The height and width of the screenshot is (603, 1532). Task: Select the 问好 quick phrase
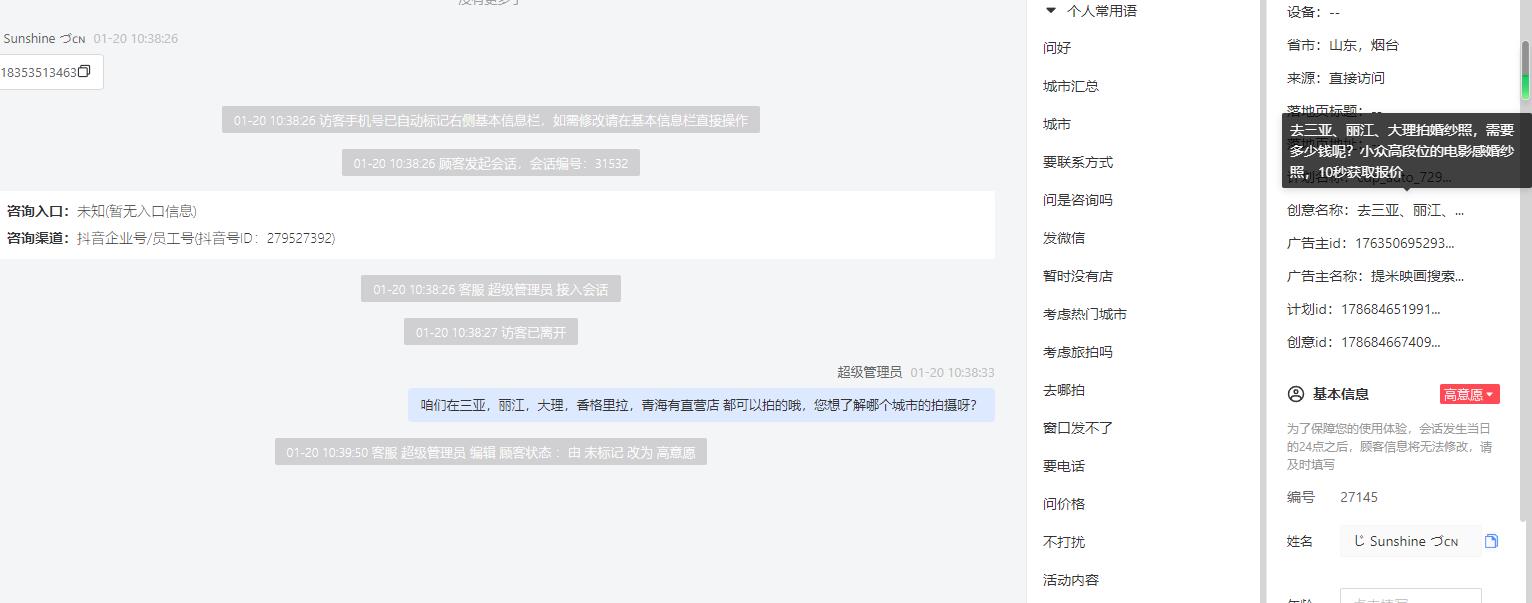pos(1057,48)
